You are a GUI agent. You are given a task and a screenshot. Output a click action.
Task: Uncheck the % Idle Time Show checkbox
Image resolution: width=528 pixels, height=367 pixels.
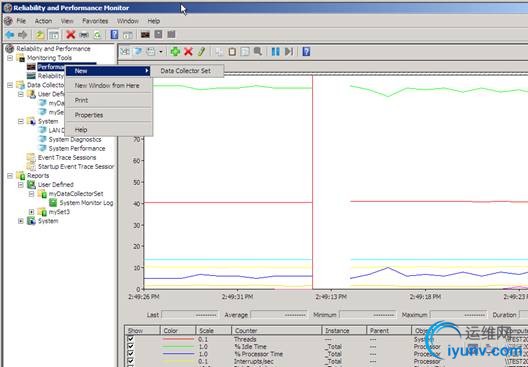[131, 346]
